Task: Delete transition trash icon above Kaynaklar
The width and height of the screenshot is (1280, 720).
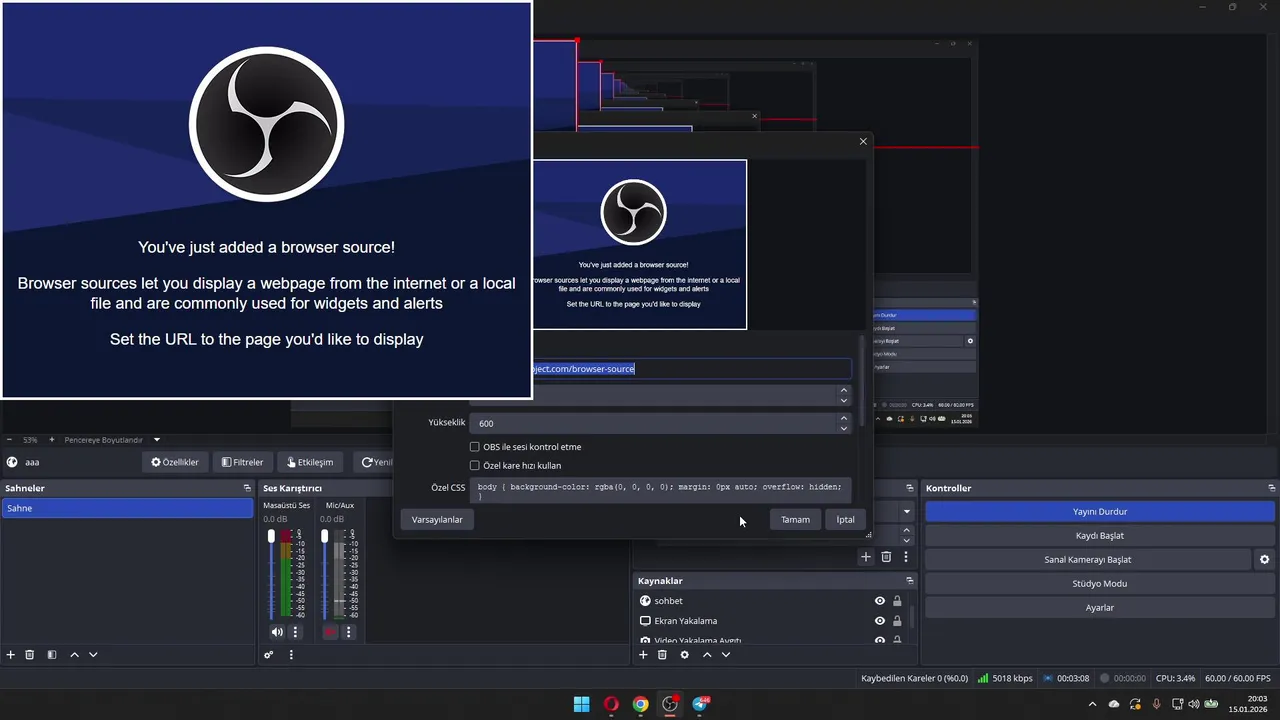Action: [x=886, y=557]
